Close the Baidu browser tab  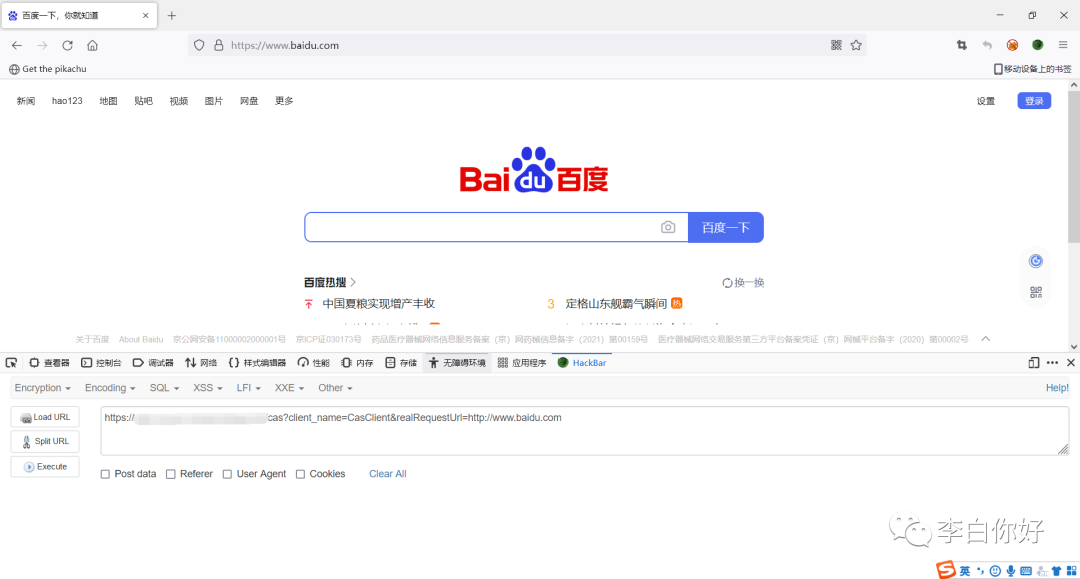[x=145, y=15]
